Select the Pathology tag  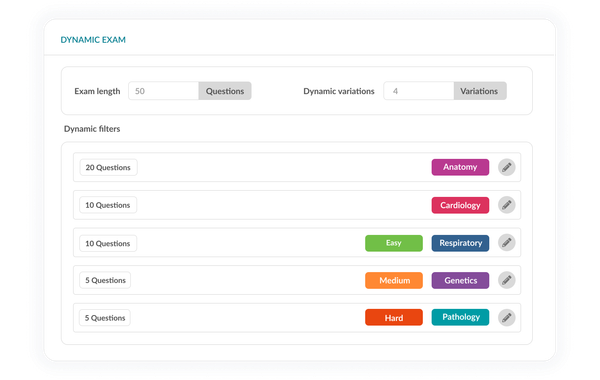click(460, 317)
